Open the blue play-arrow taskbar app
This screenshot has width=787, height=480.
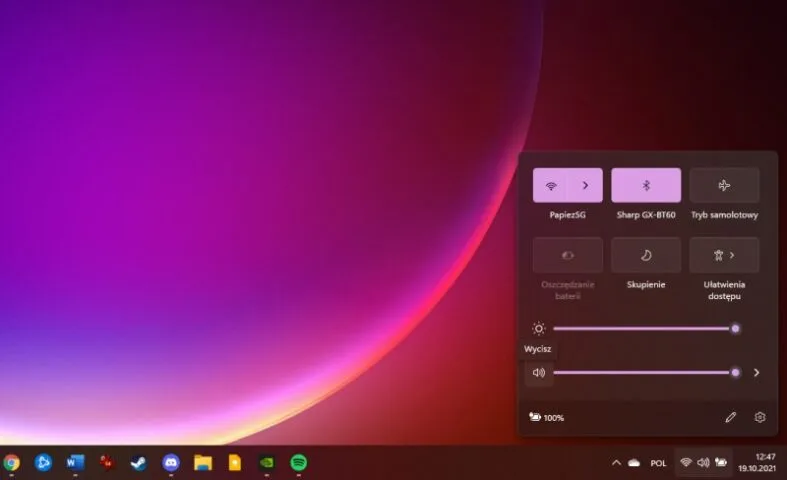[43, 462]
